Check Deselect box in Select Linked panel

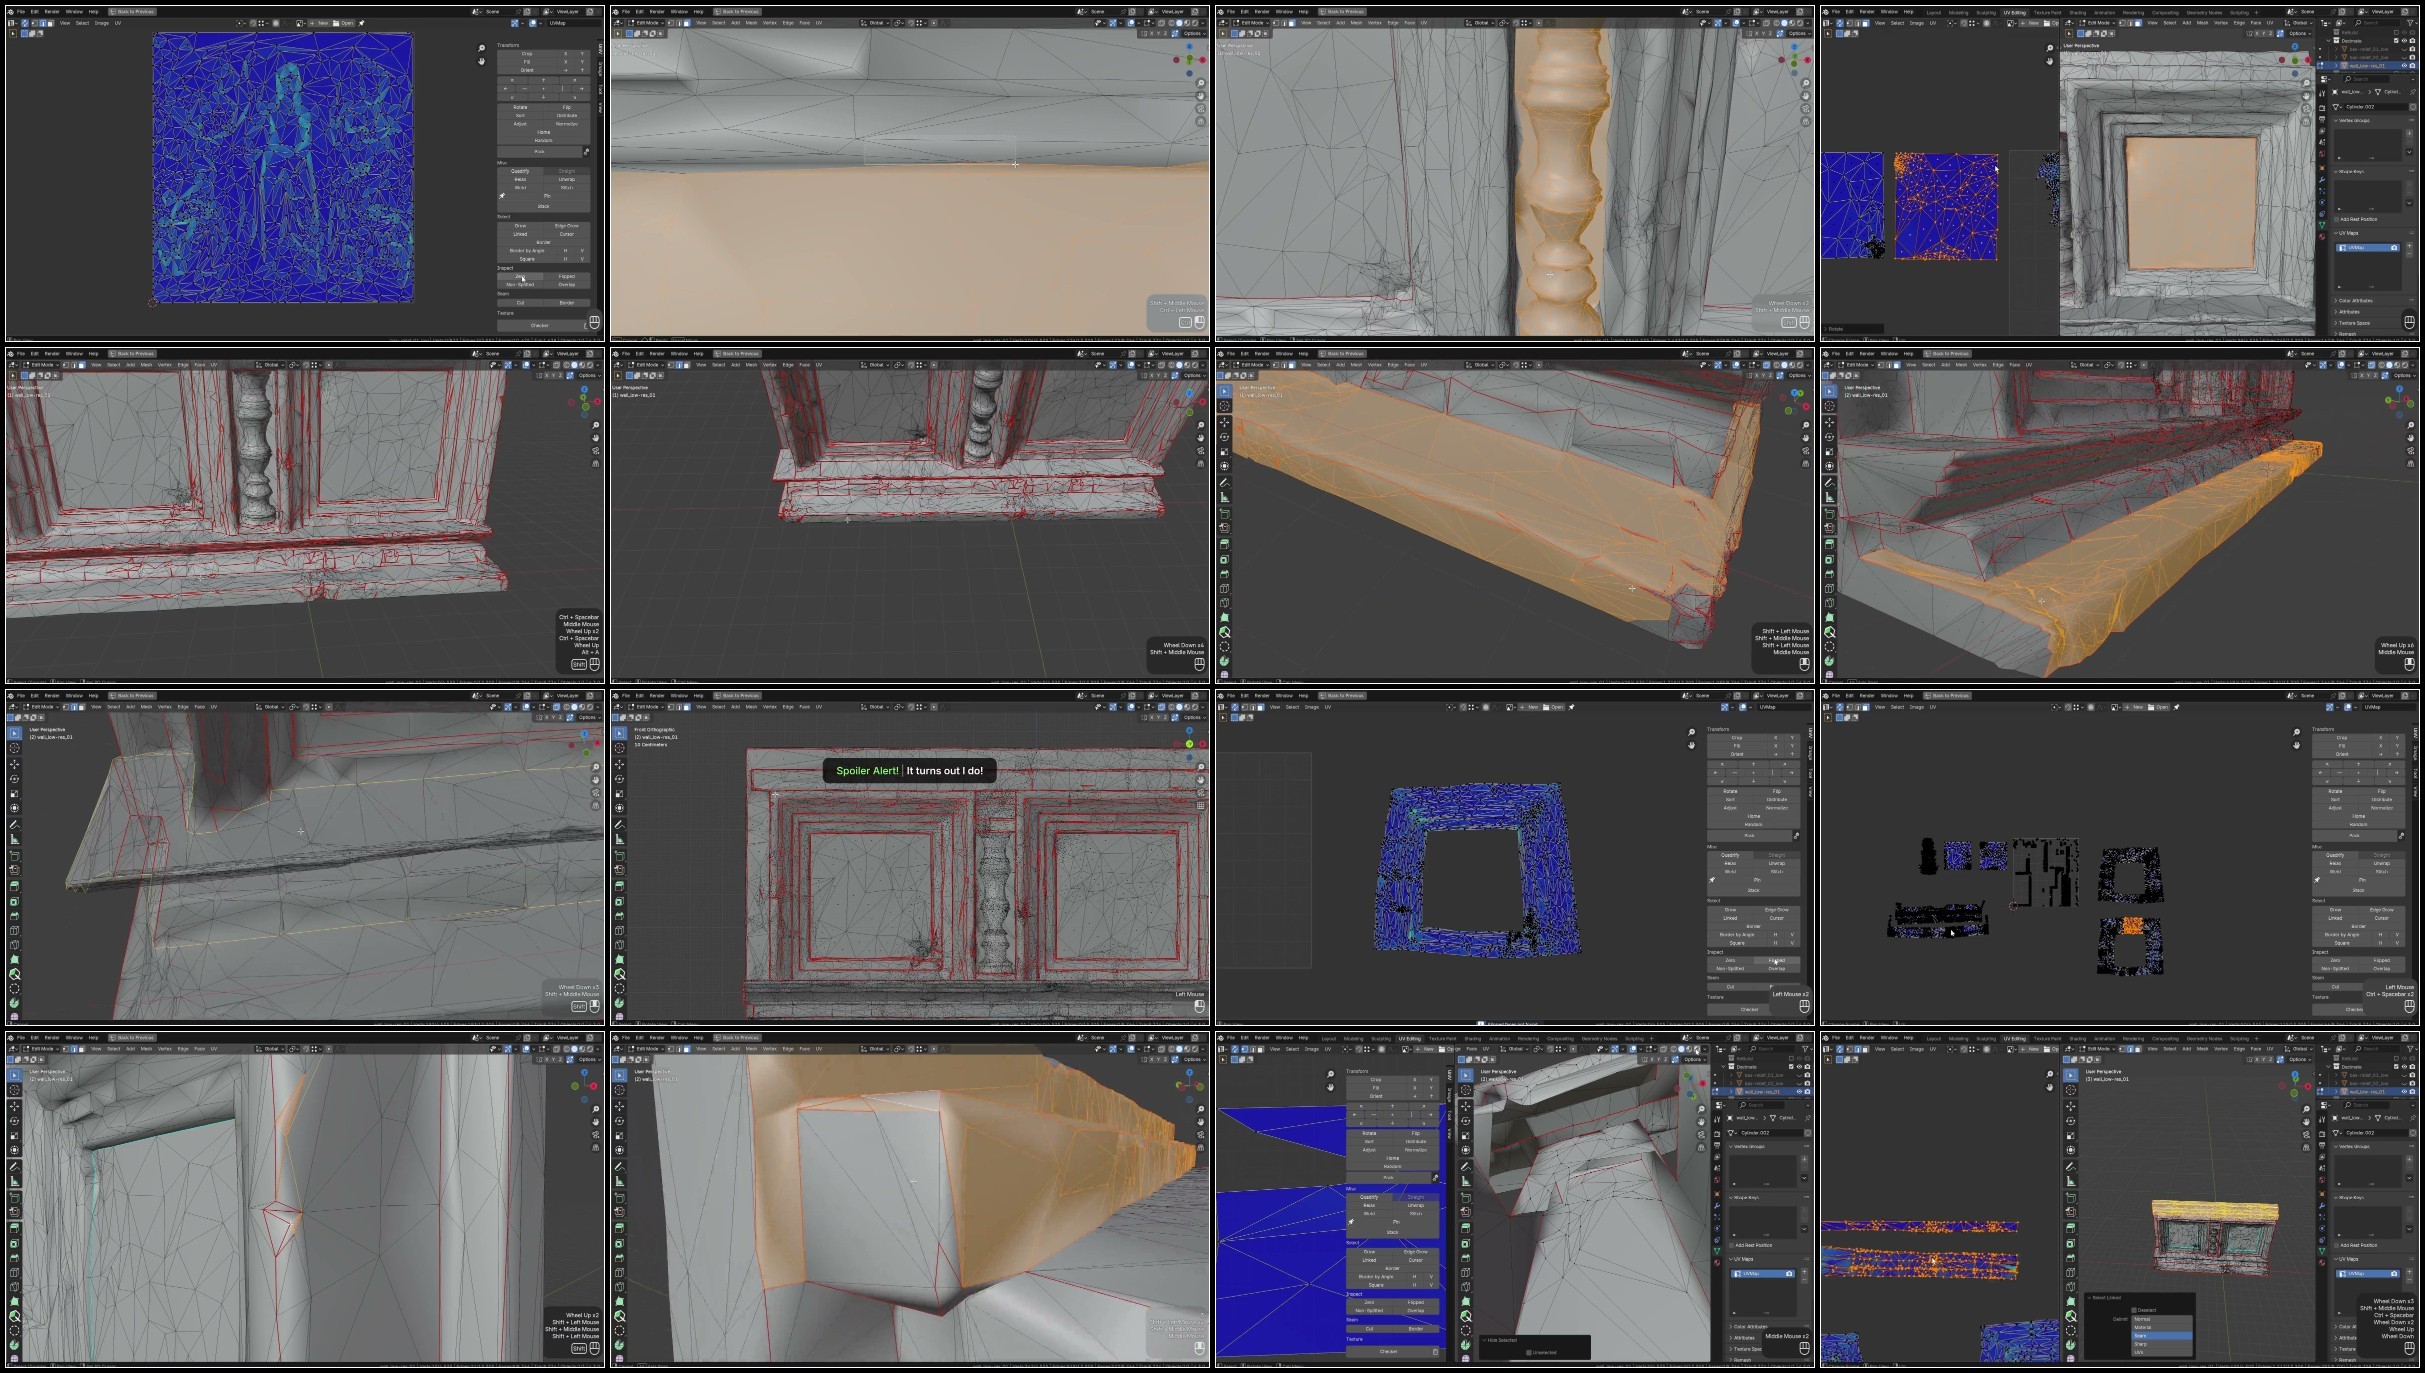point(2134,1310)
